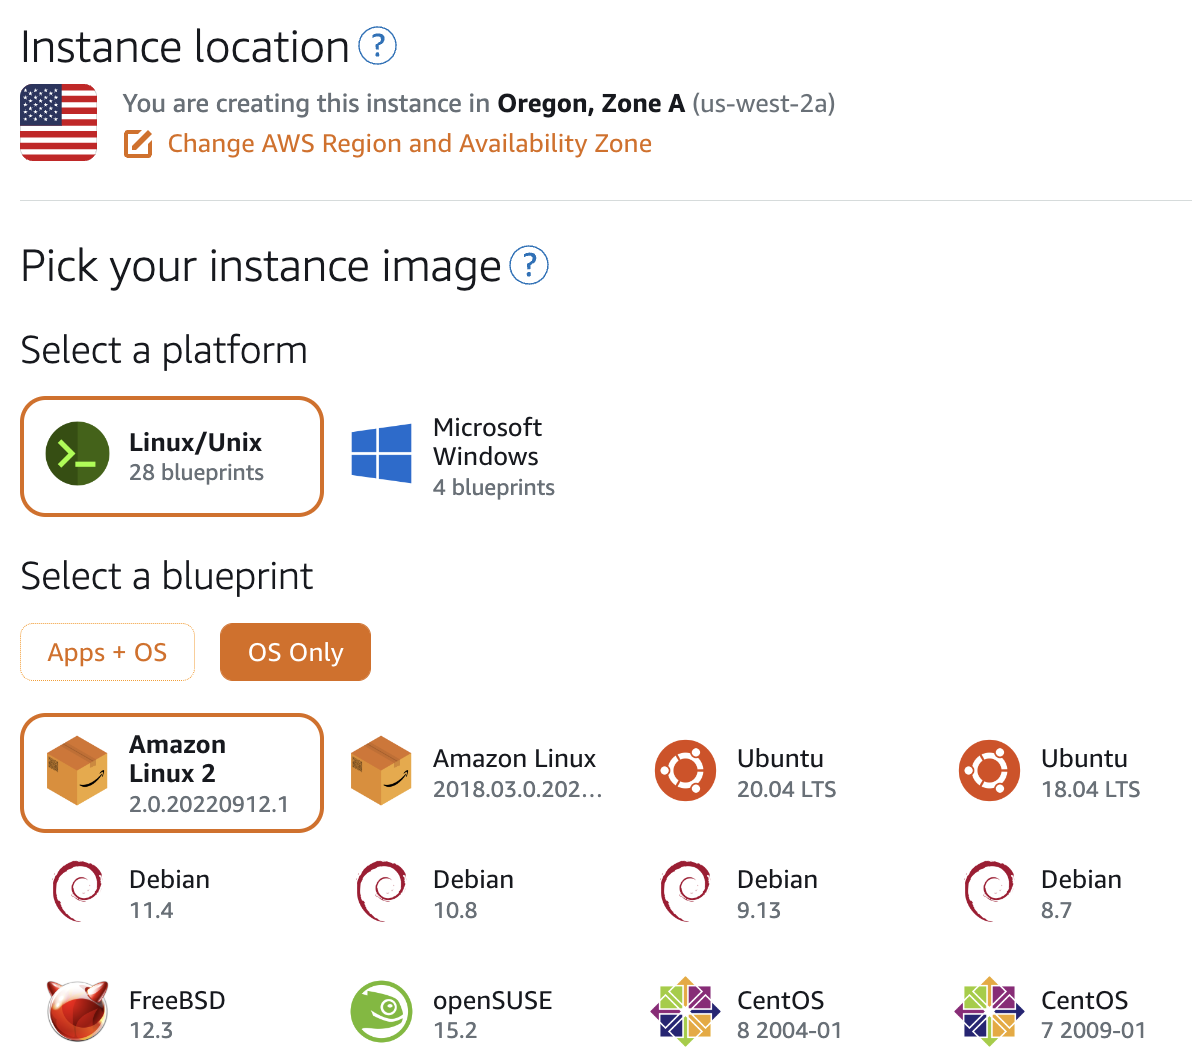Switch to Apps + OS blueprints

(107, 652)
